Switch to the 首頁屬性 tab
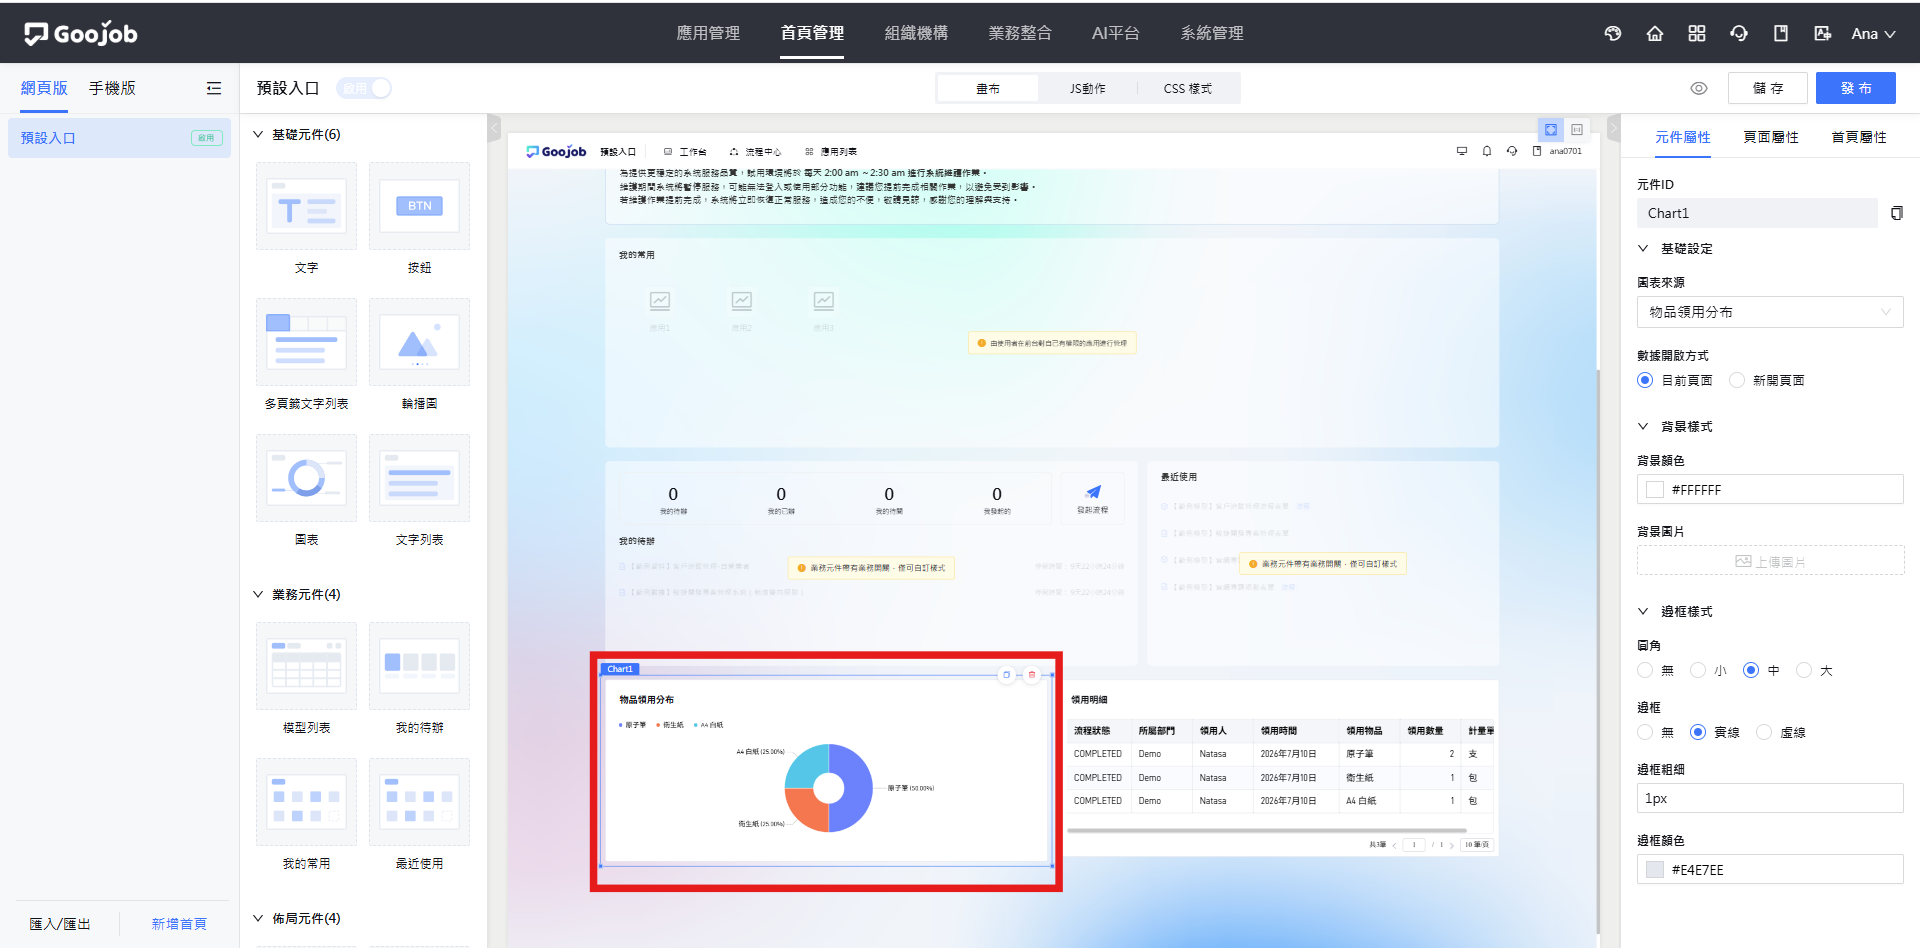Screen dimensions: 1920x948 pos(1859,137)
